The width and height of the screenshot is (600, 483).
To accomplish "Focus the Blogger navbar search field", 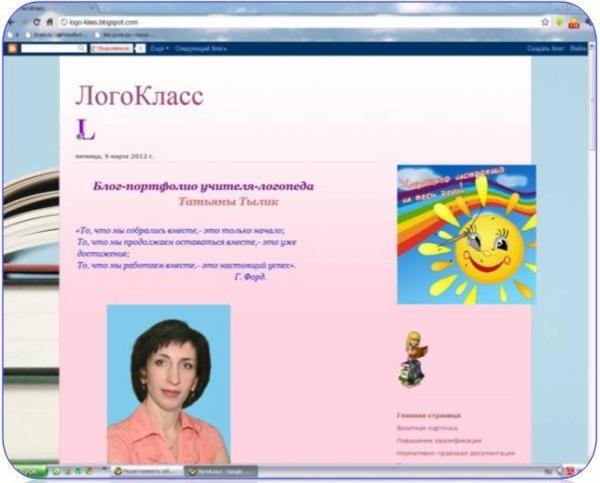I will click(54, 49).
